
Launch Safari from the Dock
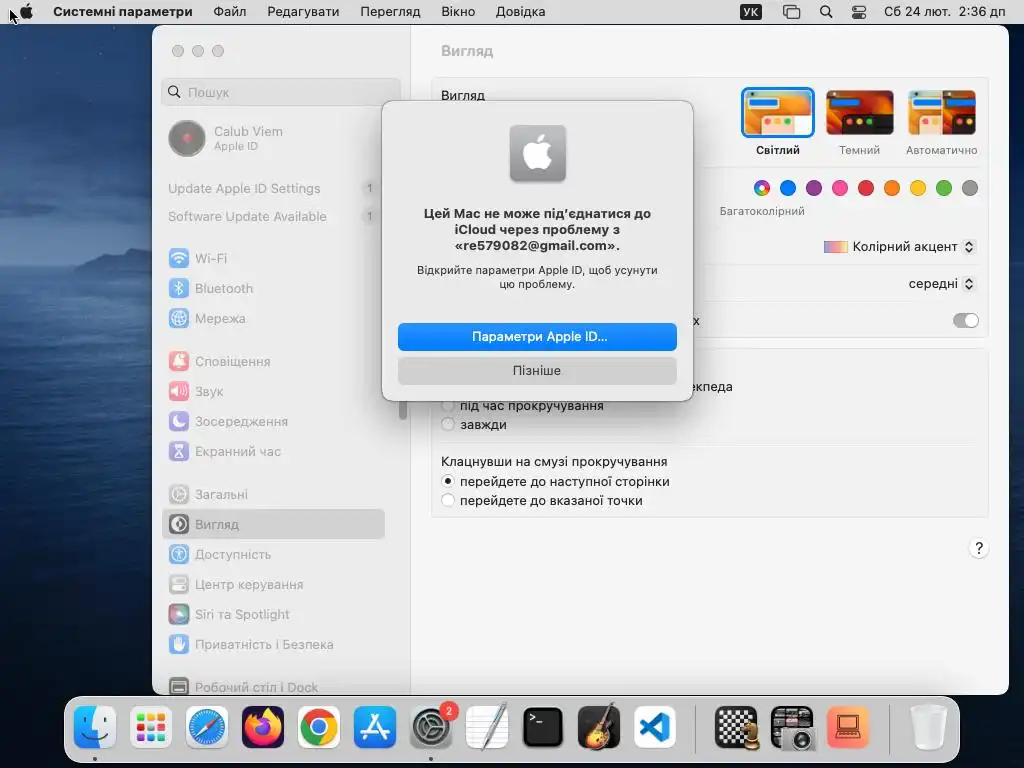point(207,727)
